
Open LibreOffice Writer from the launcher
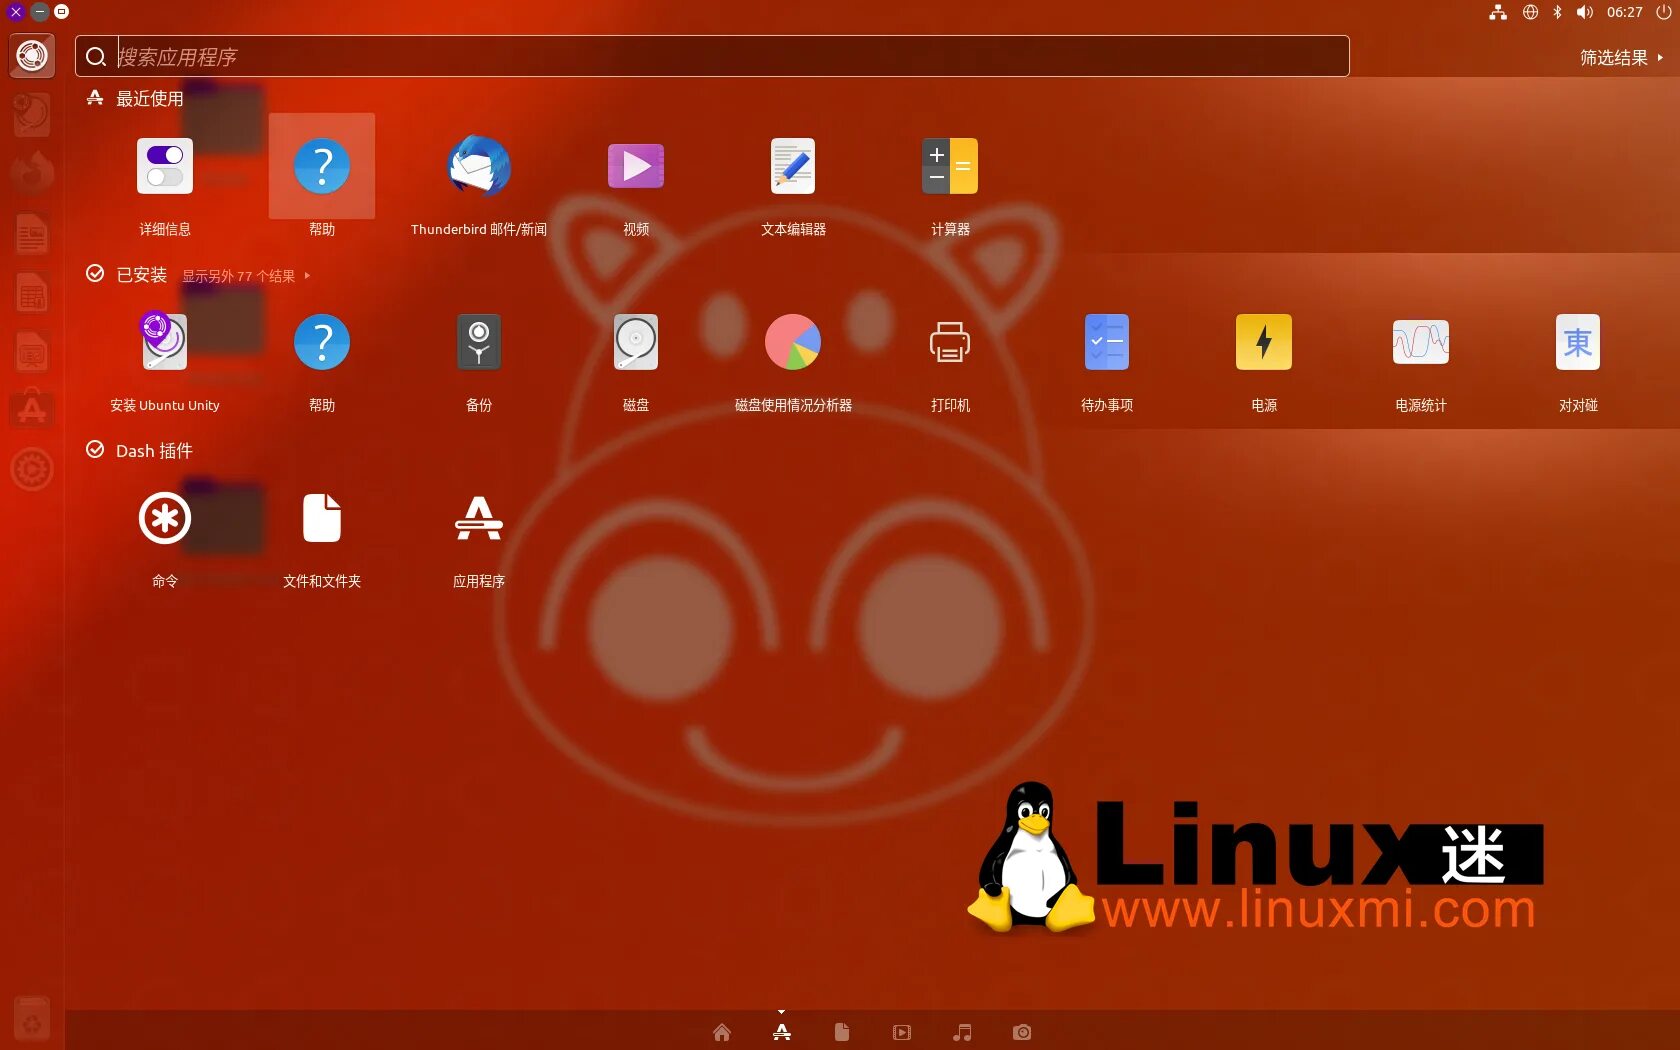32,234
